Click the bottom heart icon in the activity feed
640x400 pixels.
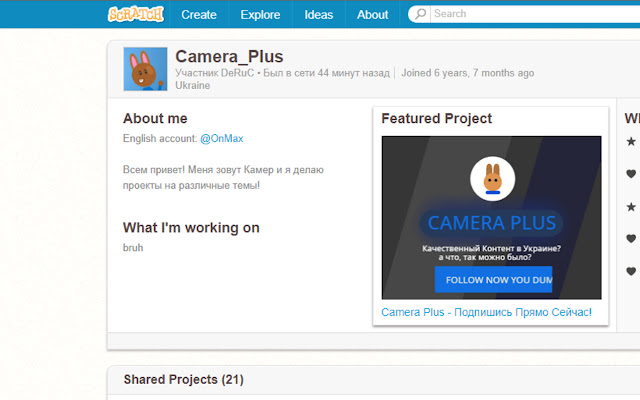pyautogui.click(x=630, y=271)
